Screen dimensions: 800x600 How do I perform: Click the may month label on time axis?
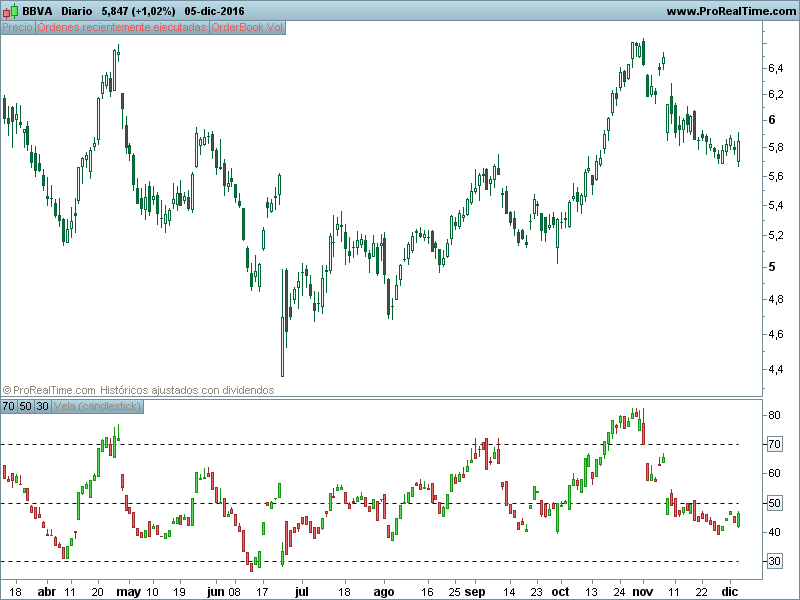point(129,592)
